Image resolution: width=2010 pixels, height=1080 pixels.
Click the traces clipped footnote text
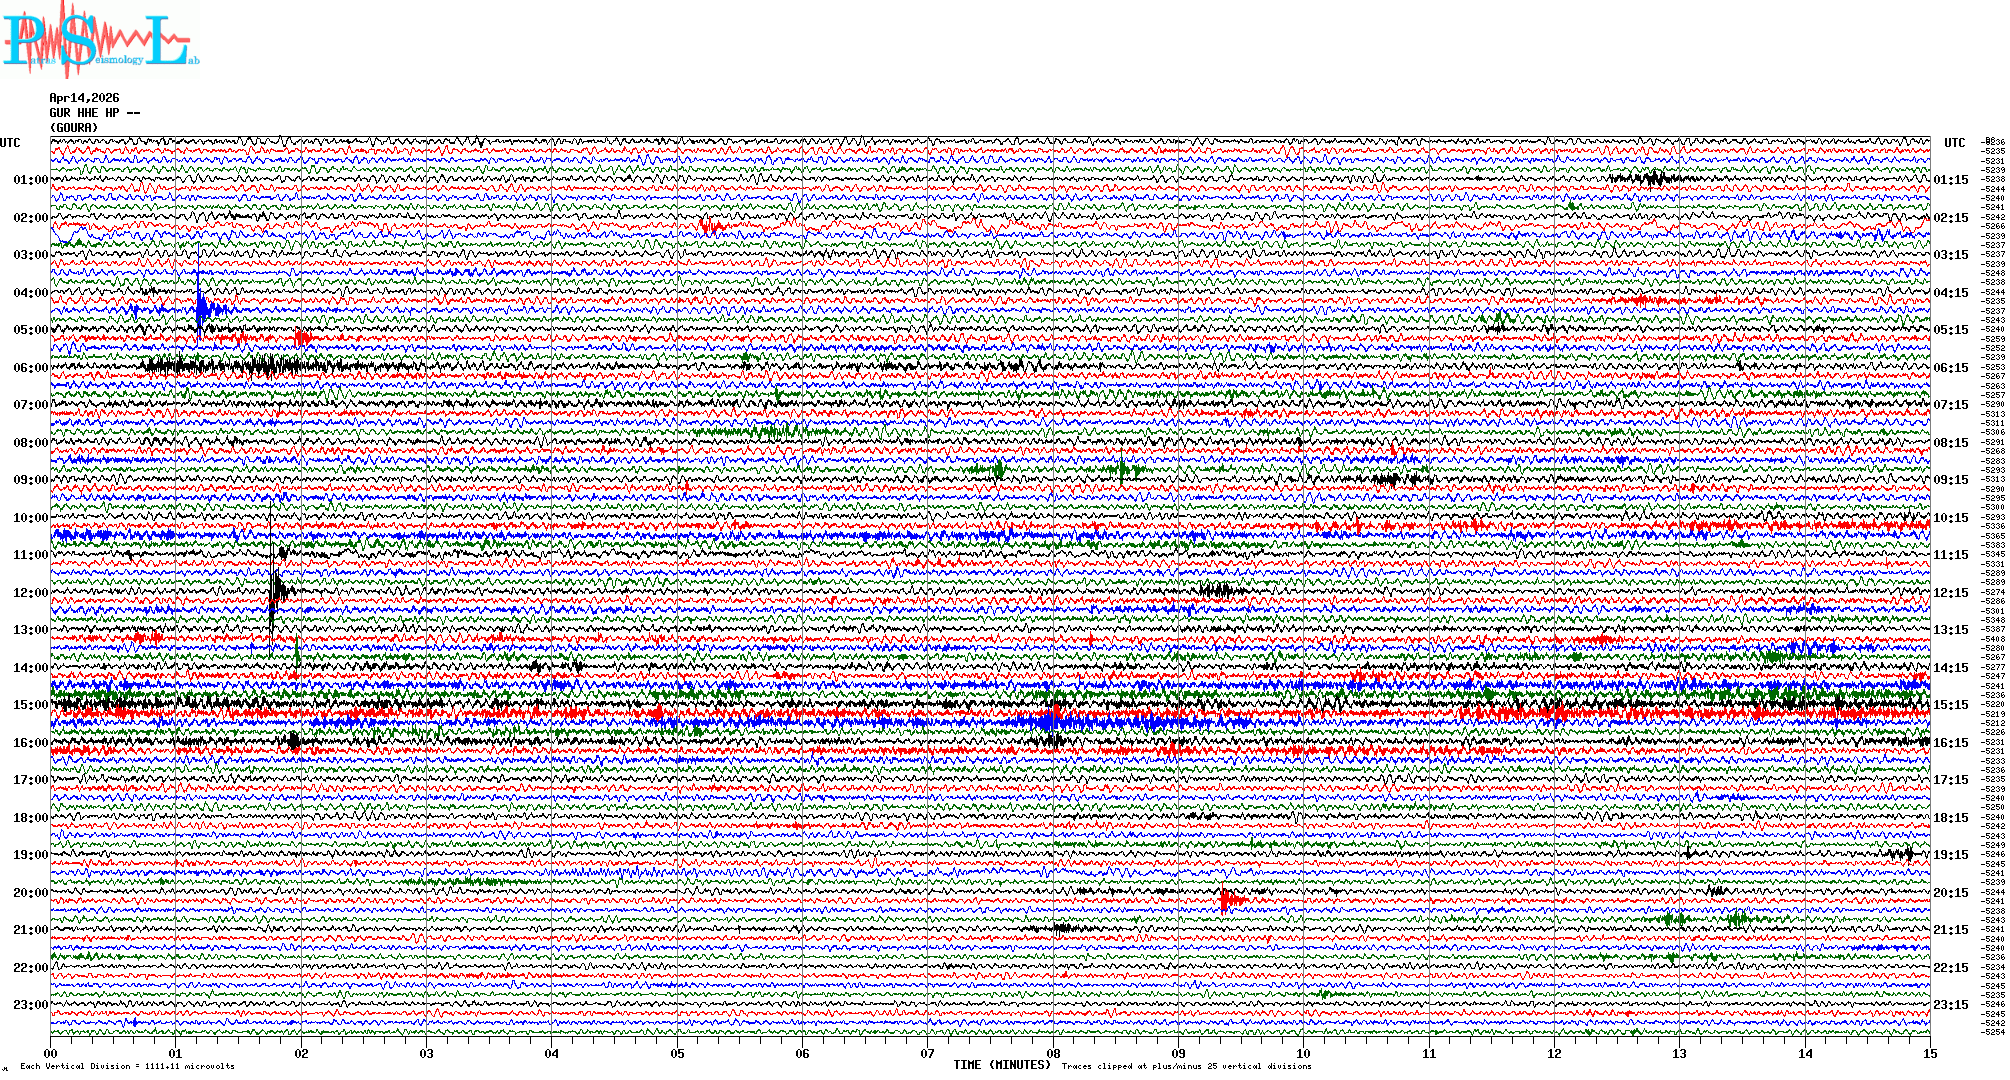tap(1186, 1066)
